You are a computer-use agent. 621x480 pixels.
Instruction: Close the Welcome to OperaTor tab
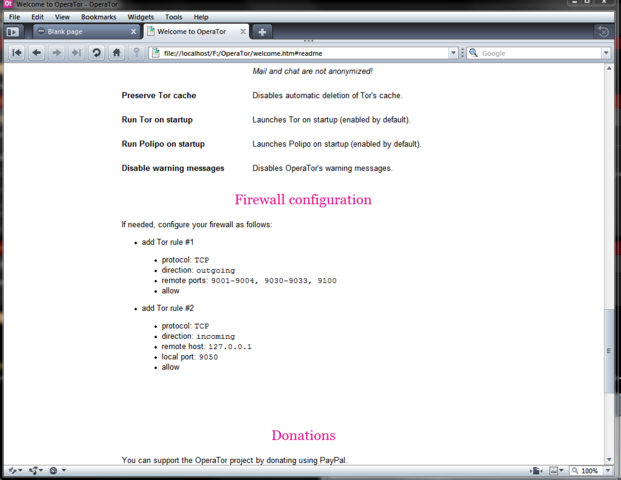click(x=243, y=32)
